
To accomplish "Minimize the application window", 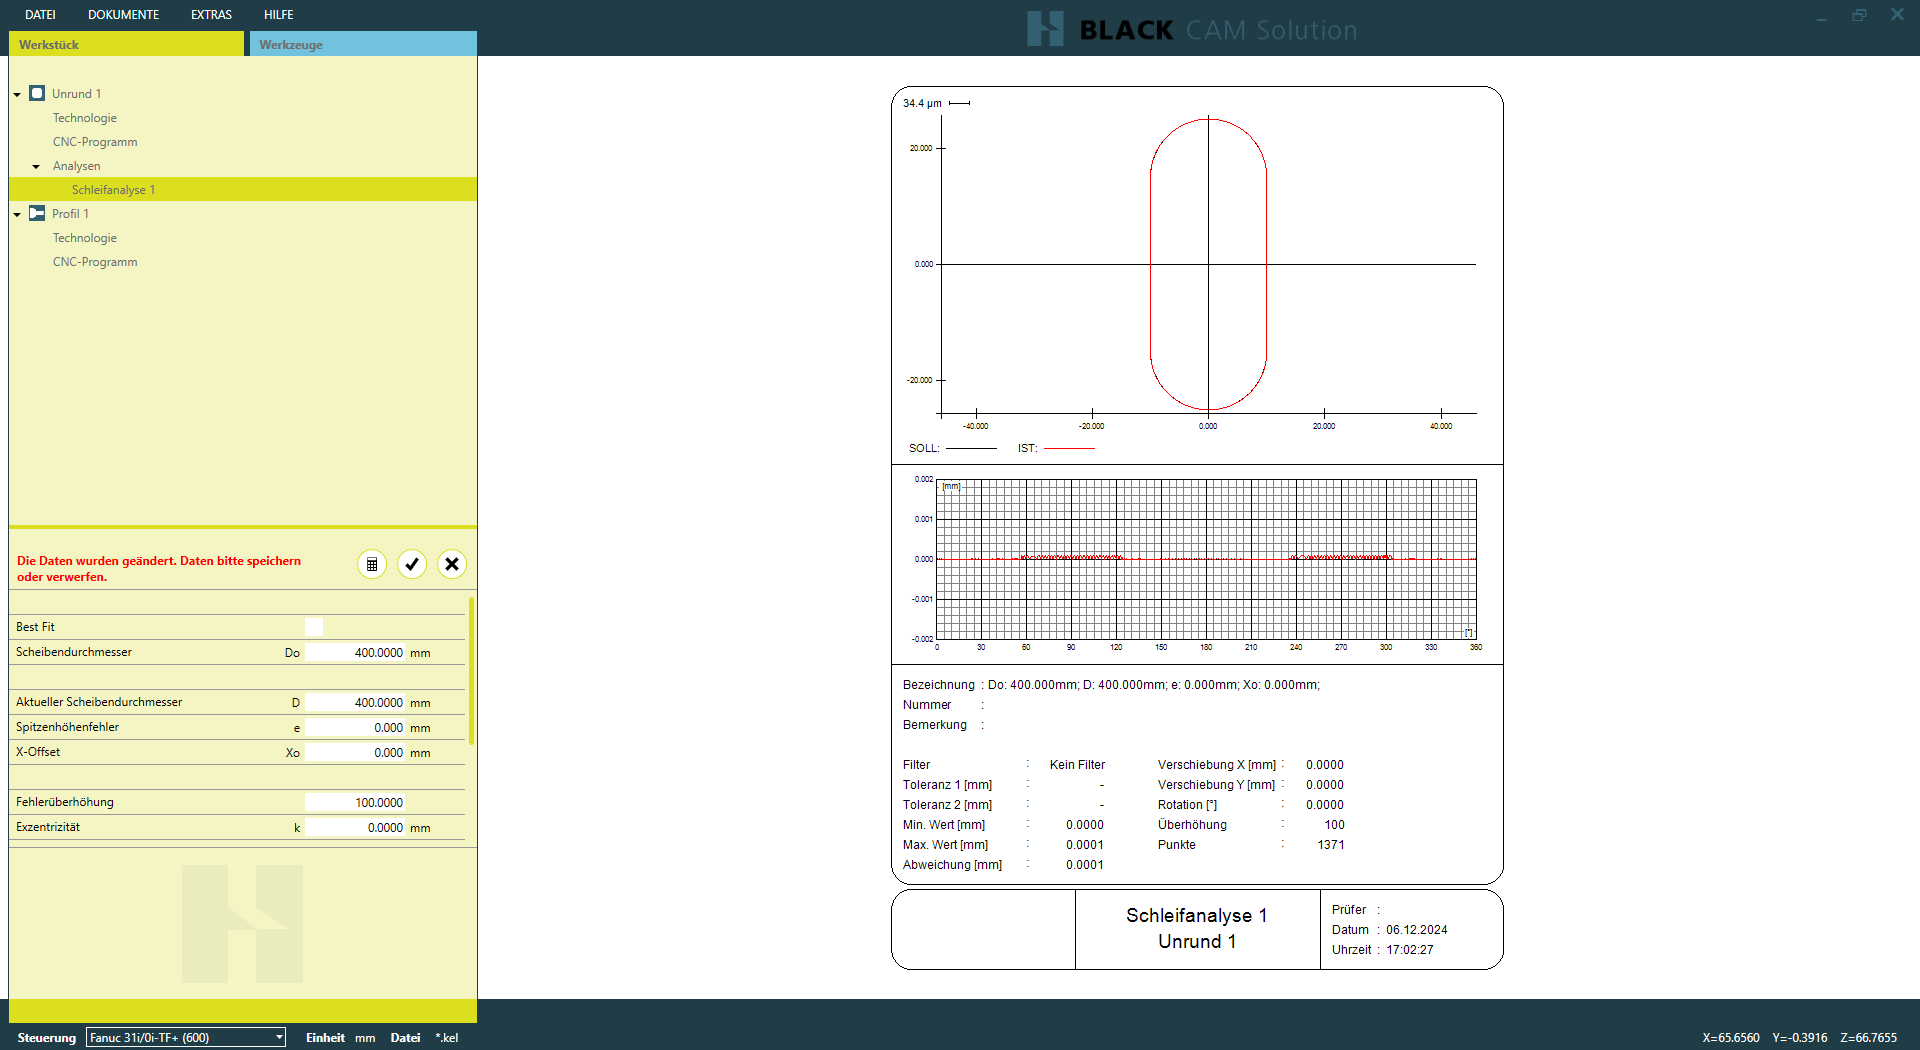I will pos(1821,15).
